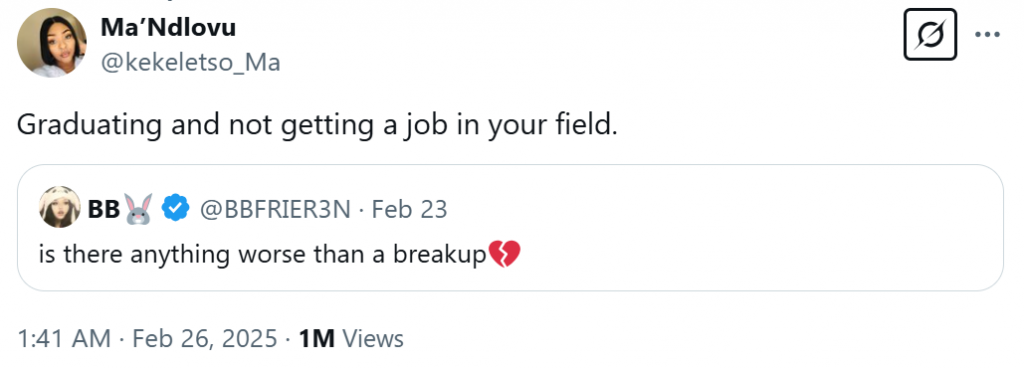Visit the @kekeletso_Ma handle link
This screenshot has height=368, width=1024.
[190, 63]
